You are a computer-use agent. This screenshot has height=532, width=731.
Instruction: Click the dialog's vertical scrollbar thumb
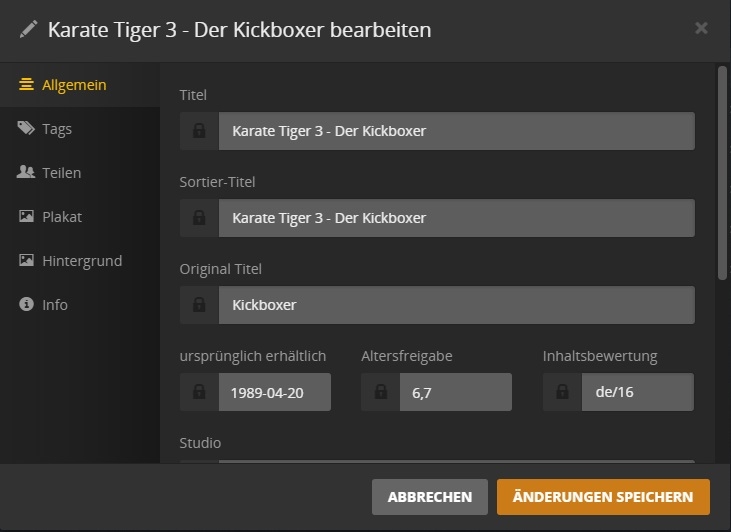[x=723, y=173]
